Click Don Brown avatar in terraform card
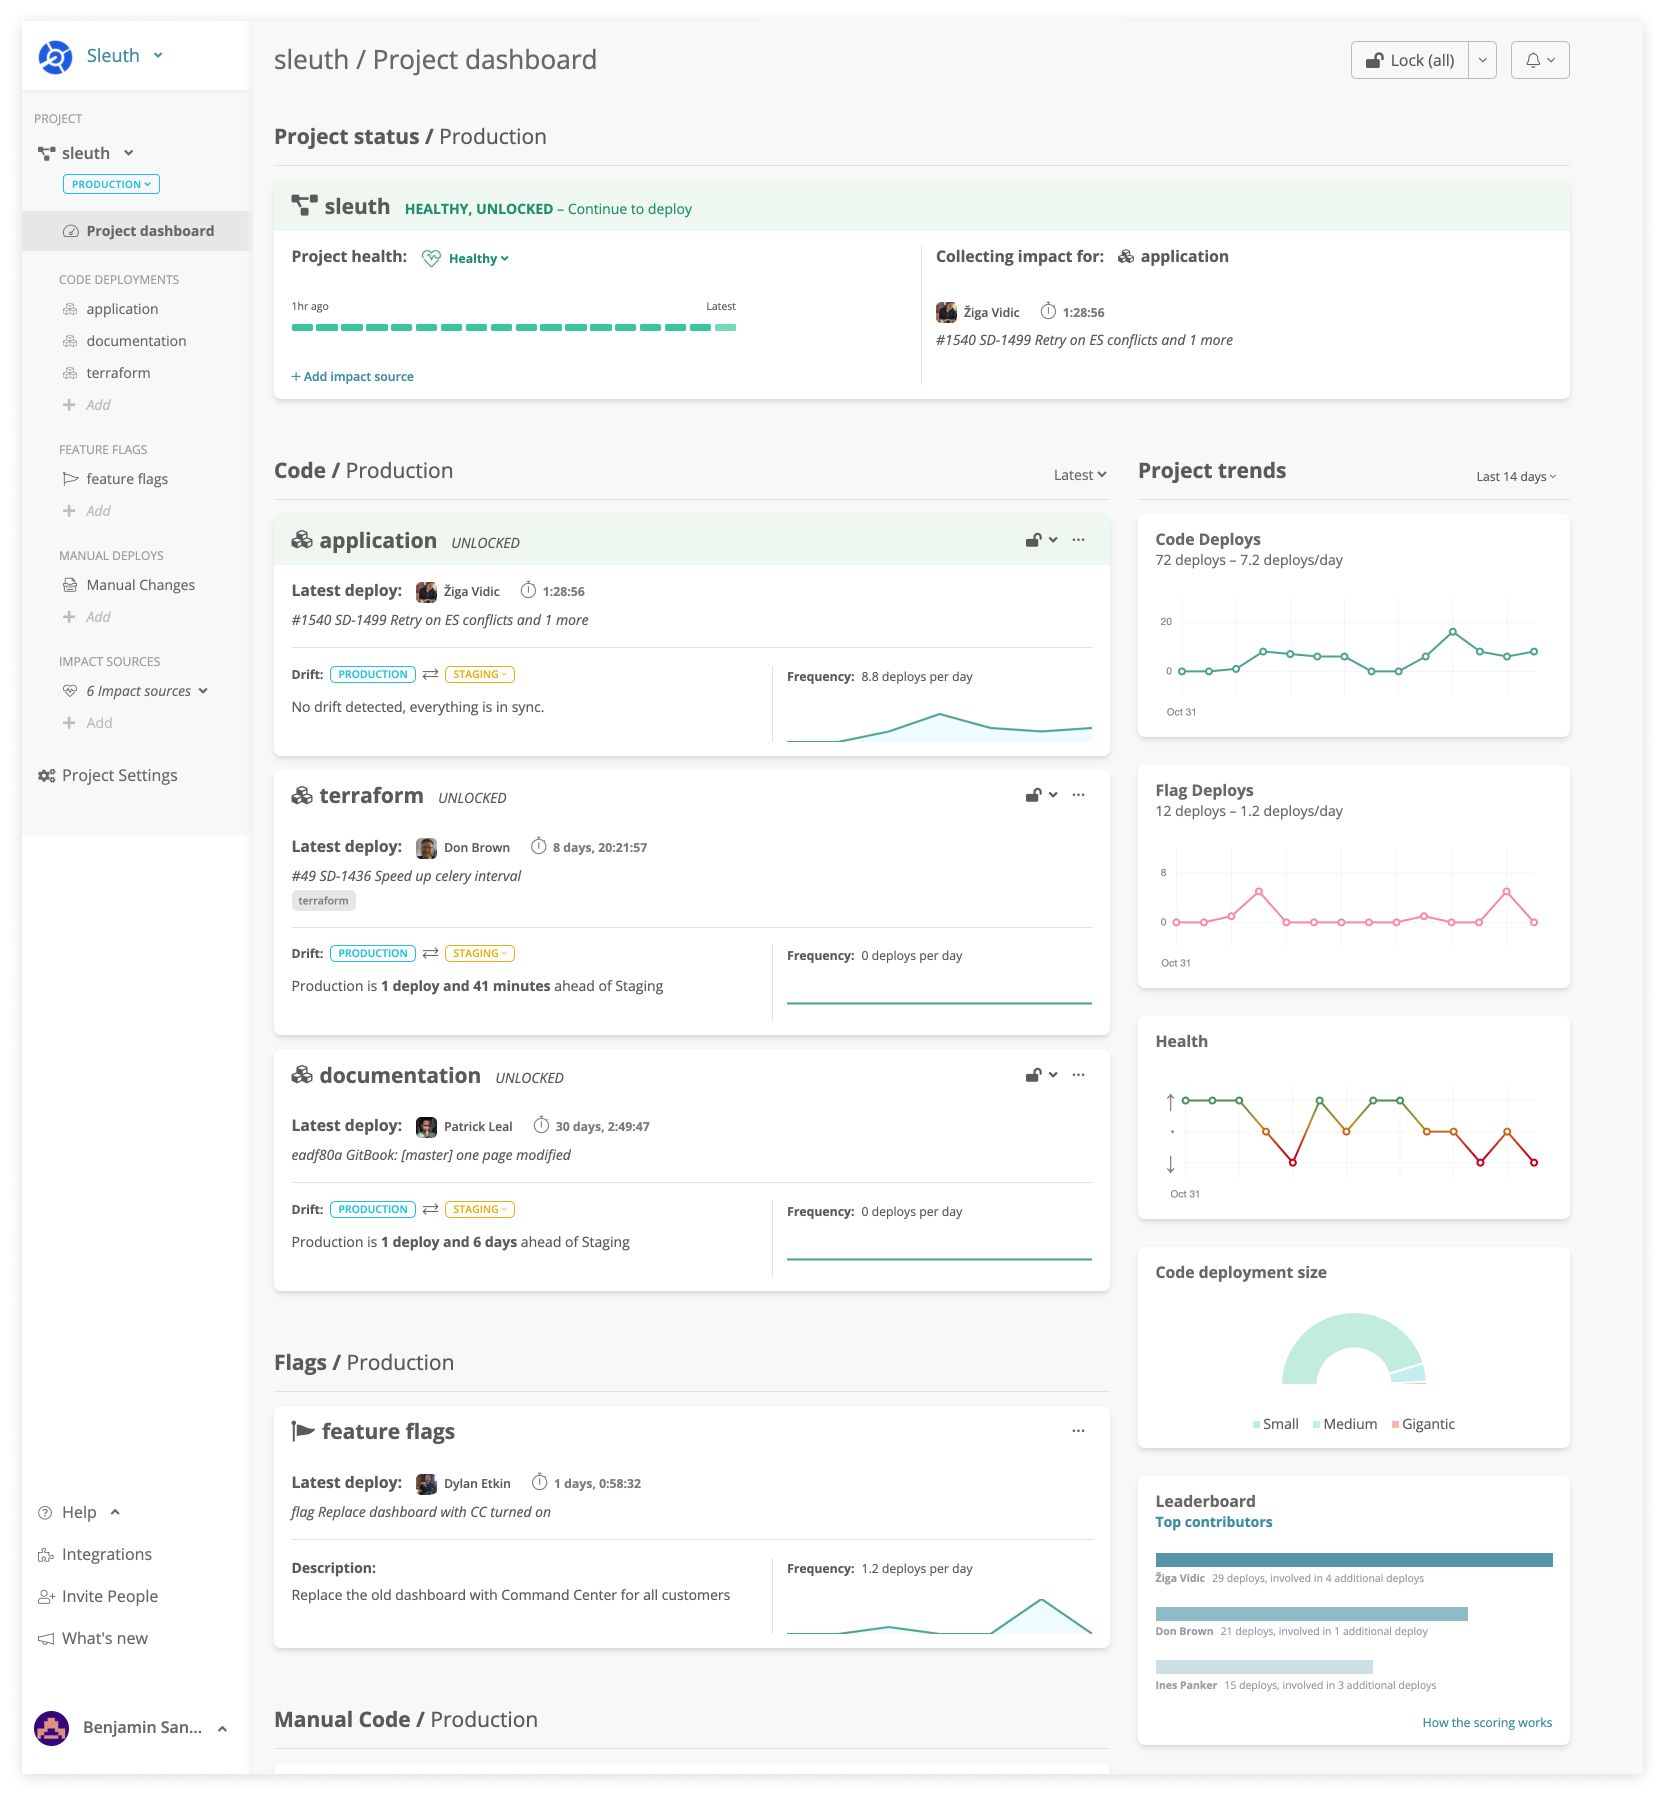This screenshot has width=1672, height=1804. pyautogui.click(x=427, y=848)
